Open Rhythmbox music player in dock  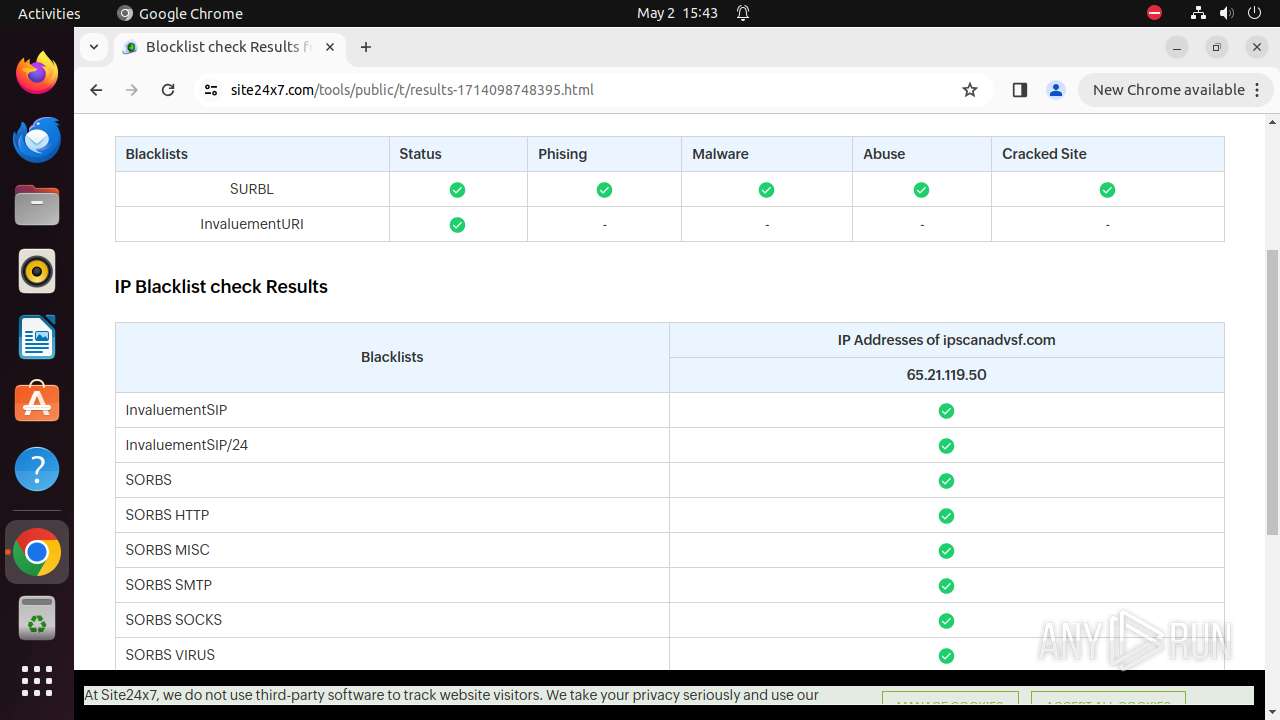[37, 271]
